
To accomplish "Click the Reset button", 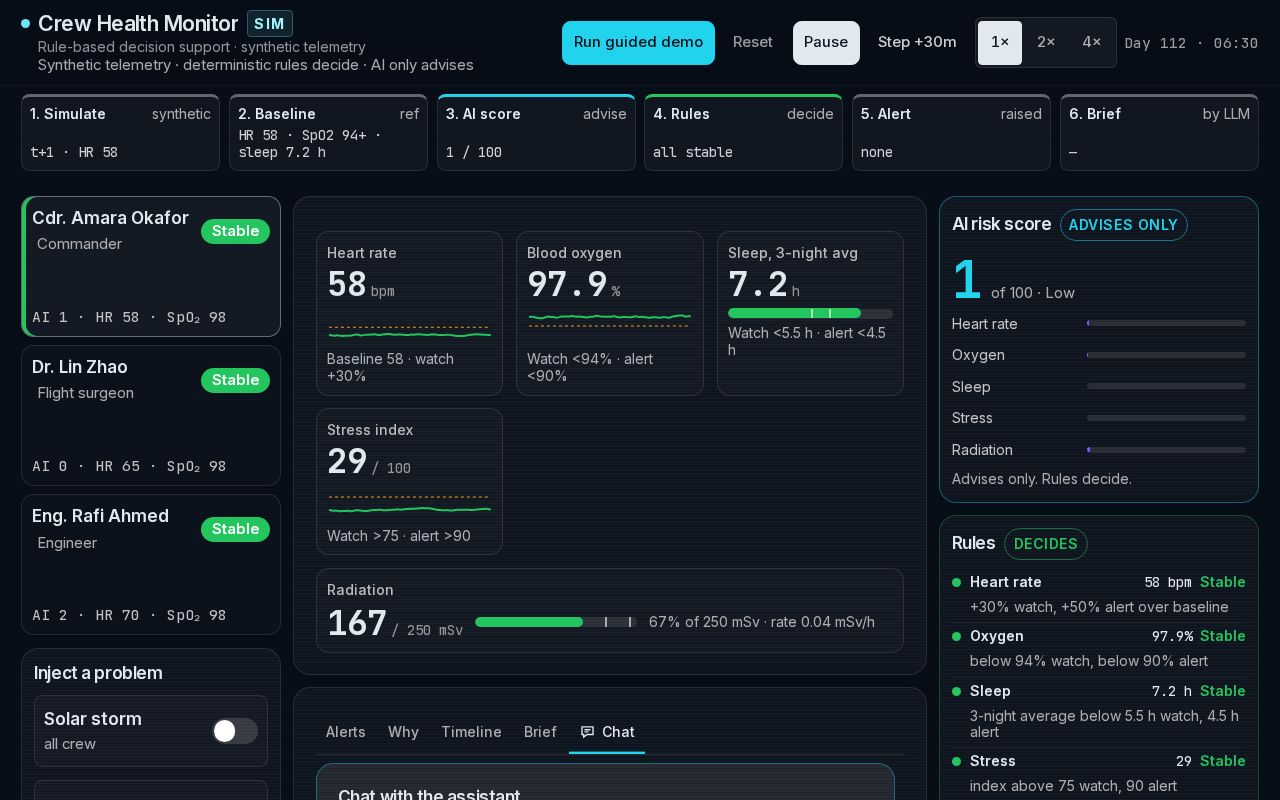I will pos(753,42).
